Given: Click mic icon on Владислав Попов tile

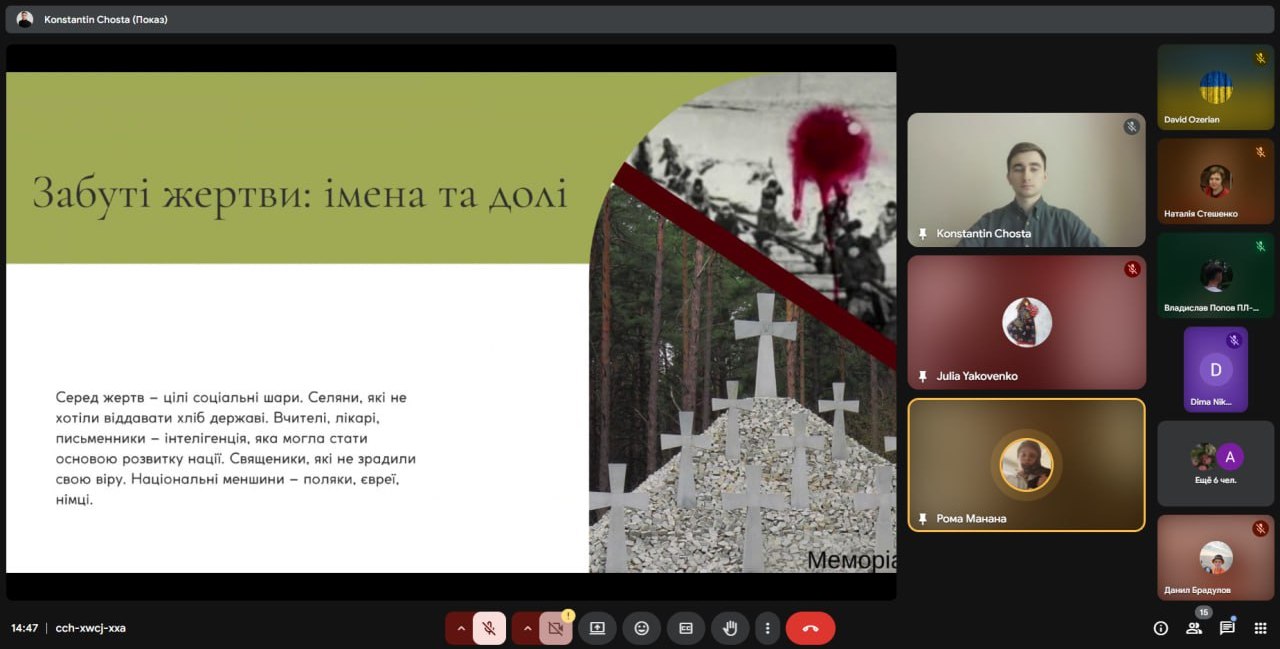Looking at the screenshot, I should (x=1260, y=246).
